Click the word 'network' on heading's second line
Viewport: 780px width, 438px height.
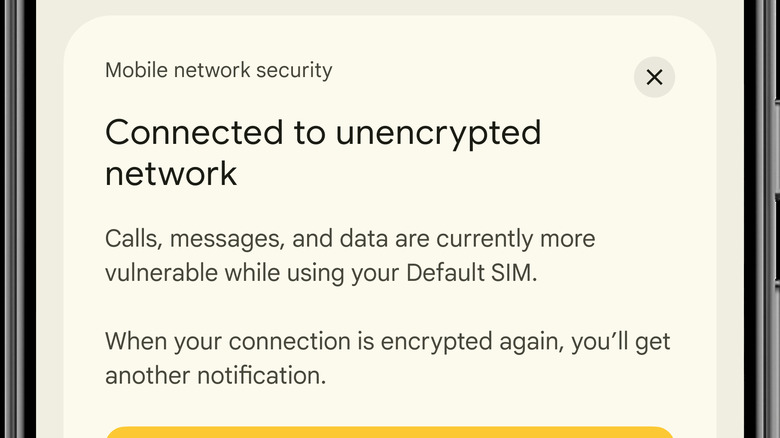click(x=171, y=173)
